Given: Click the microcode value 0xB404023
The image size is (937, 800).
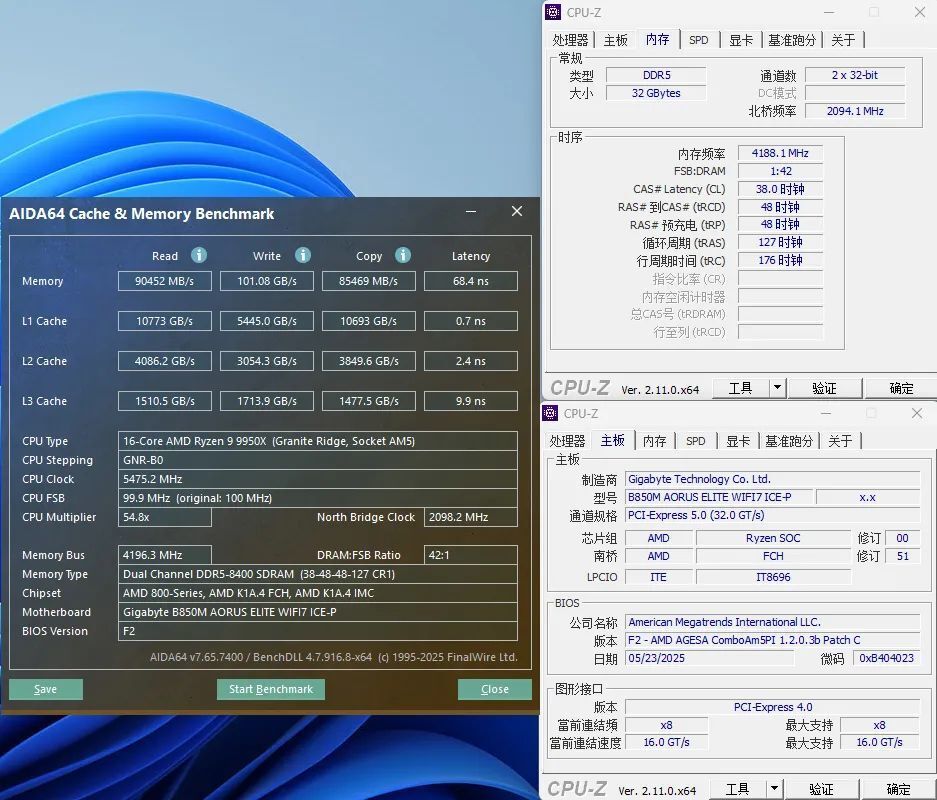Looking at the screenshot, I should click(x=887, y=658).
